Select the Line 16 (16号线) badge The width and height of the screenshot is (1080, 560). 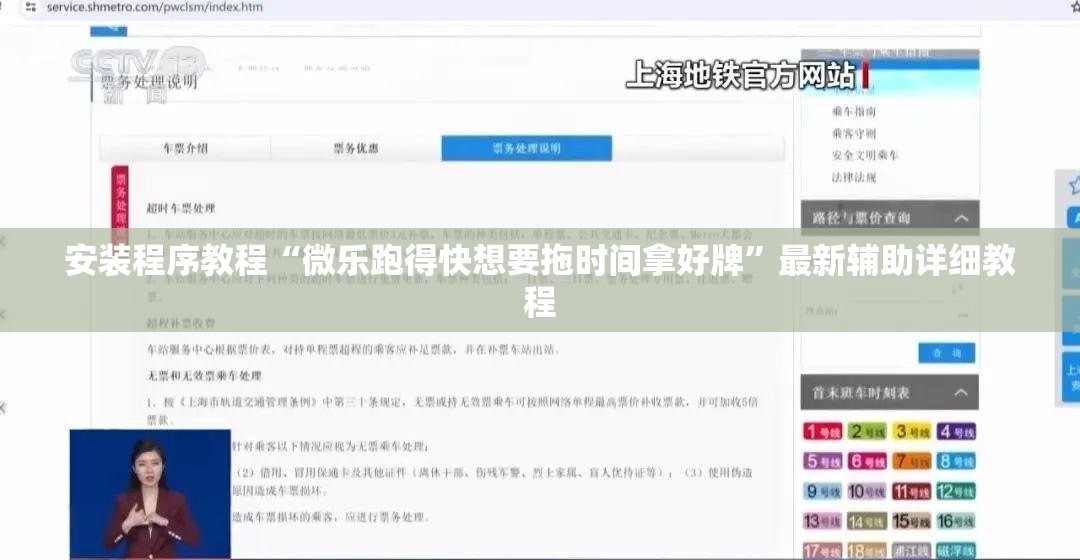click(956, 521)
